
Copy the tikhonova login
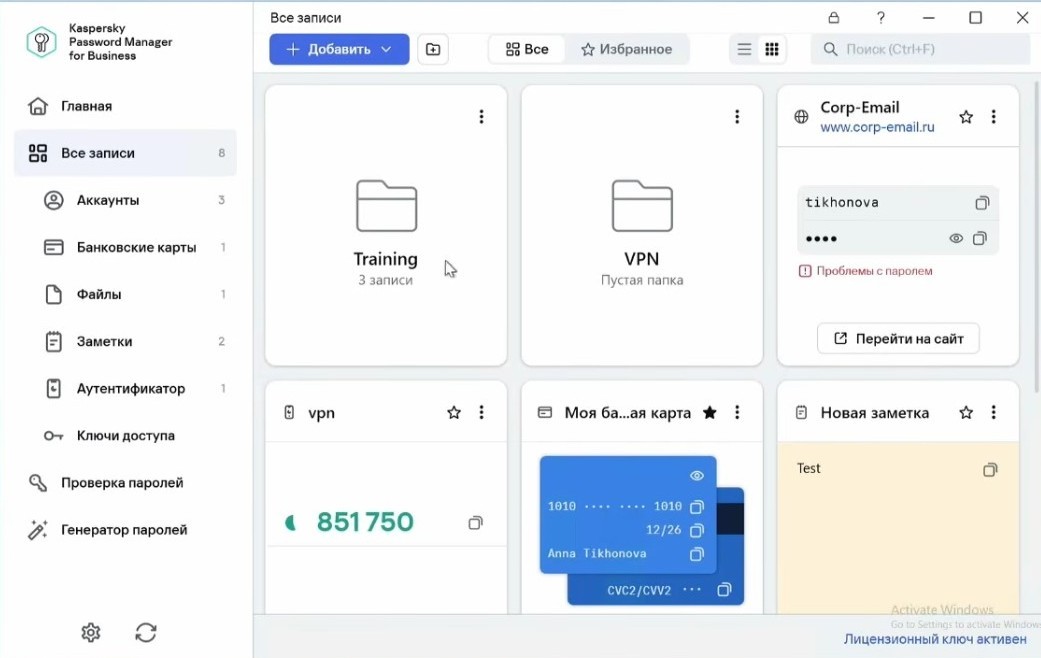(x=982, y=203)
